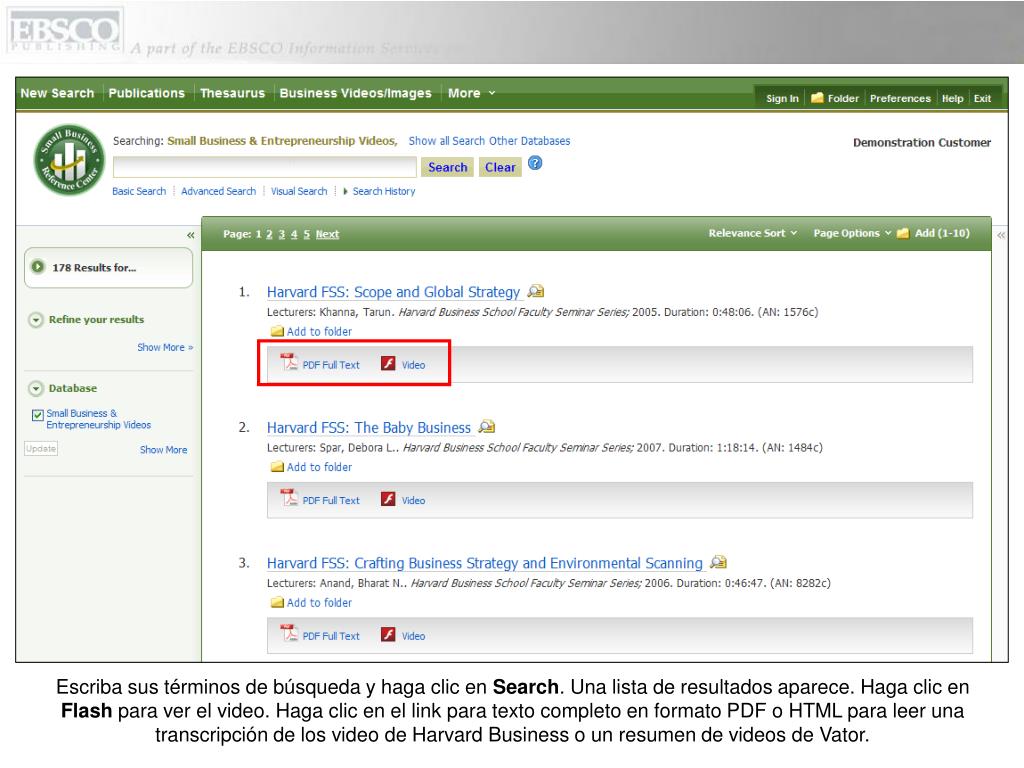Click PDF icon for Scope and Global Strategy
Image resolution: width=1024 pixels, height=768 pixels.
(289, 362)
